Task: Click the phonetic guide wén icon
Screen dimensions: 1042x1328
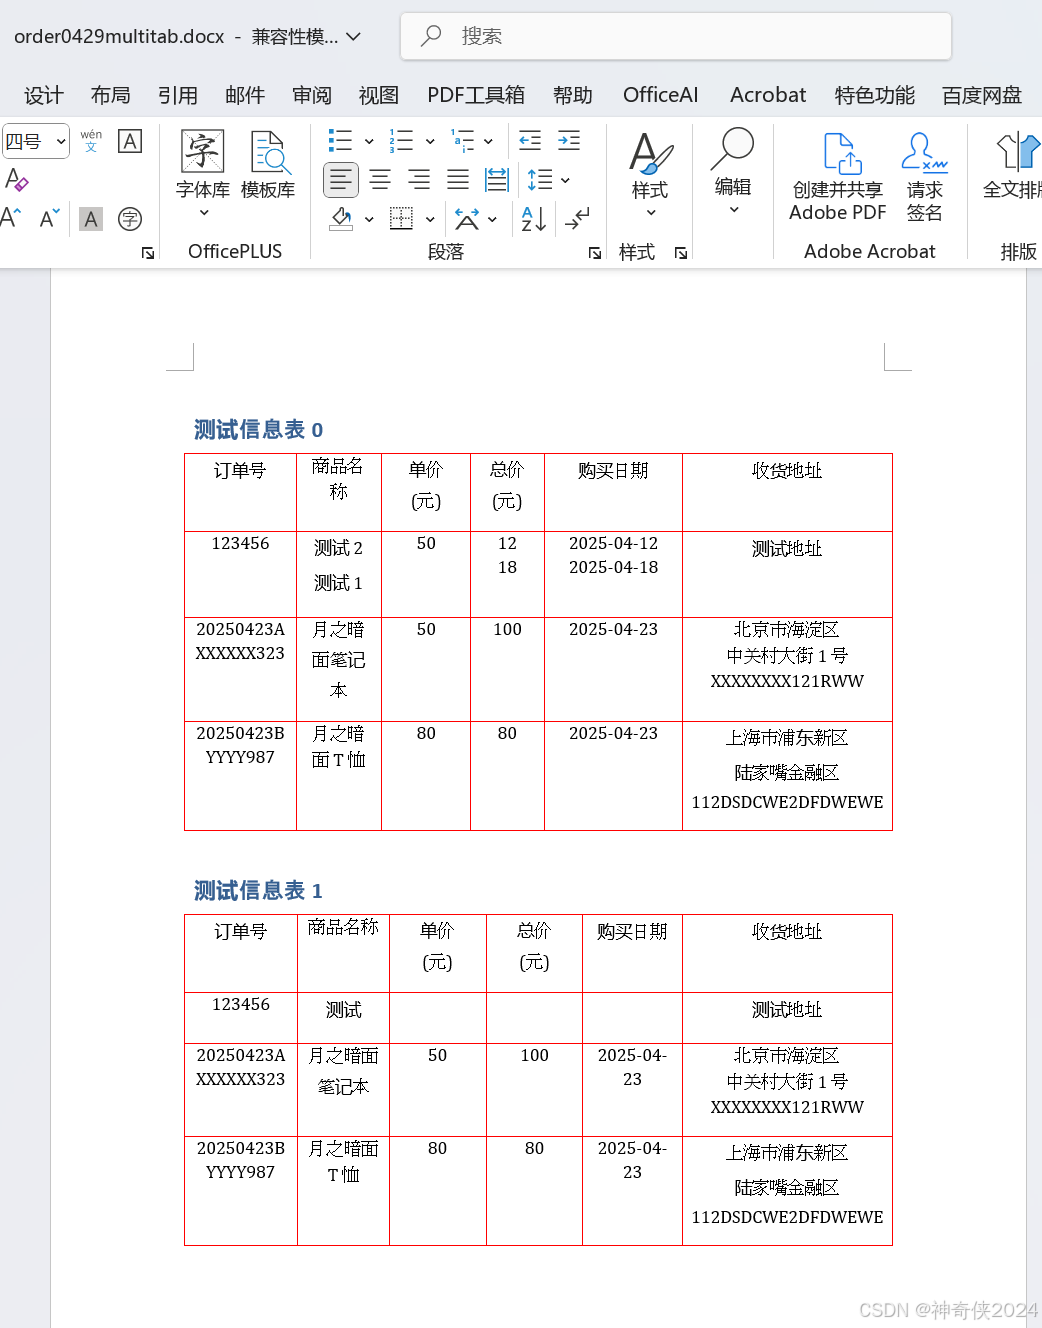Action: pos(91,141)
